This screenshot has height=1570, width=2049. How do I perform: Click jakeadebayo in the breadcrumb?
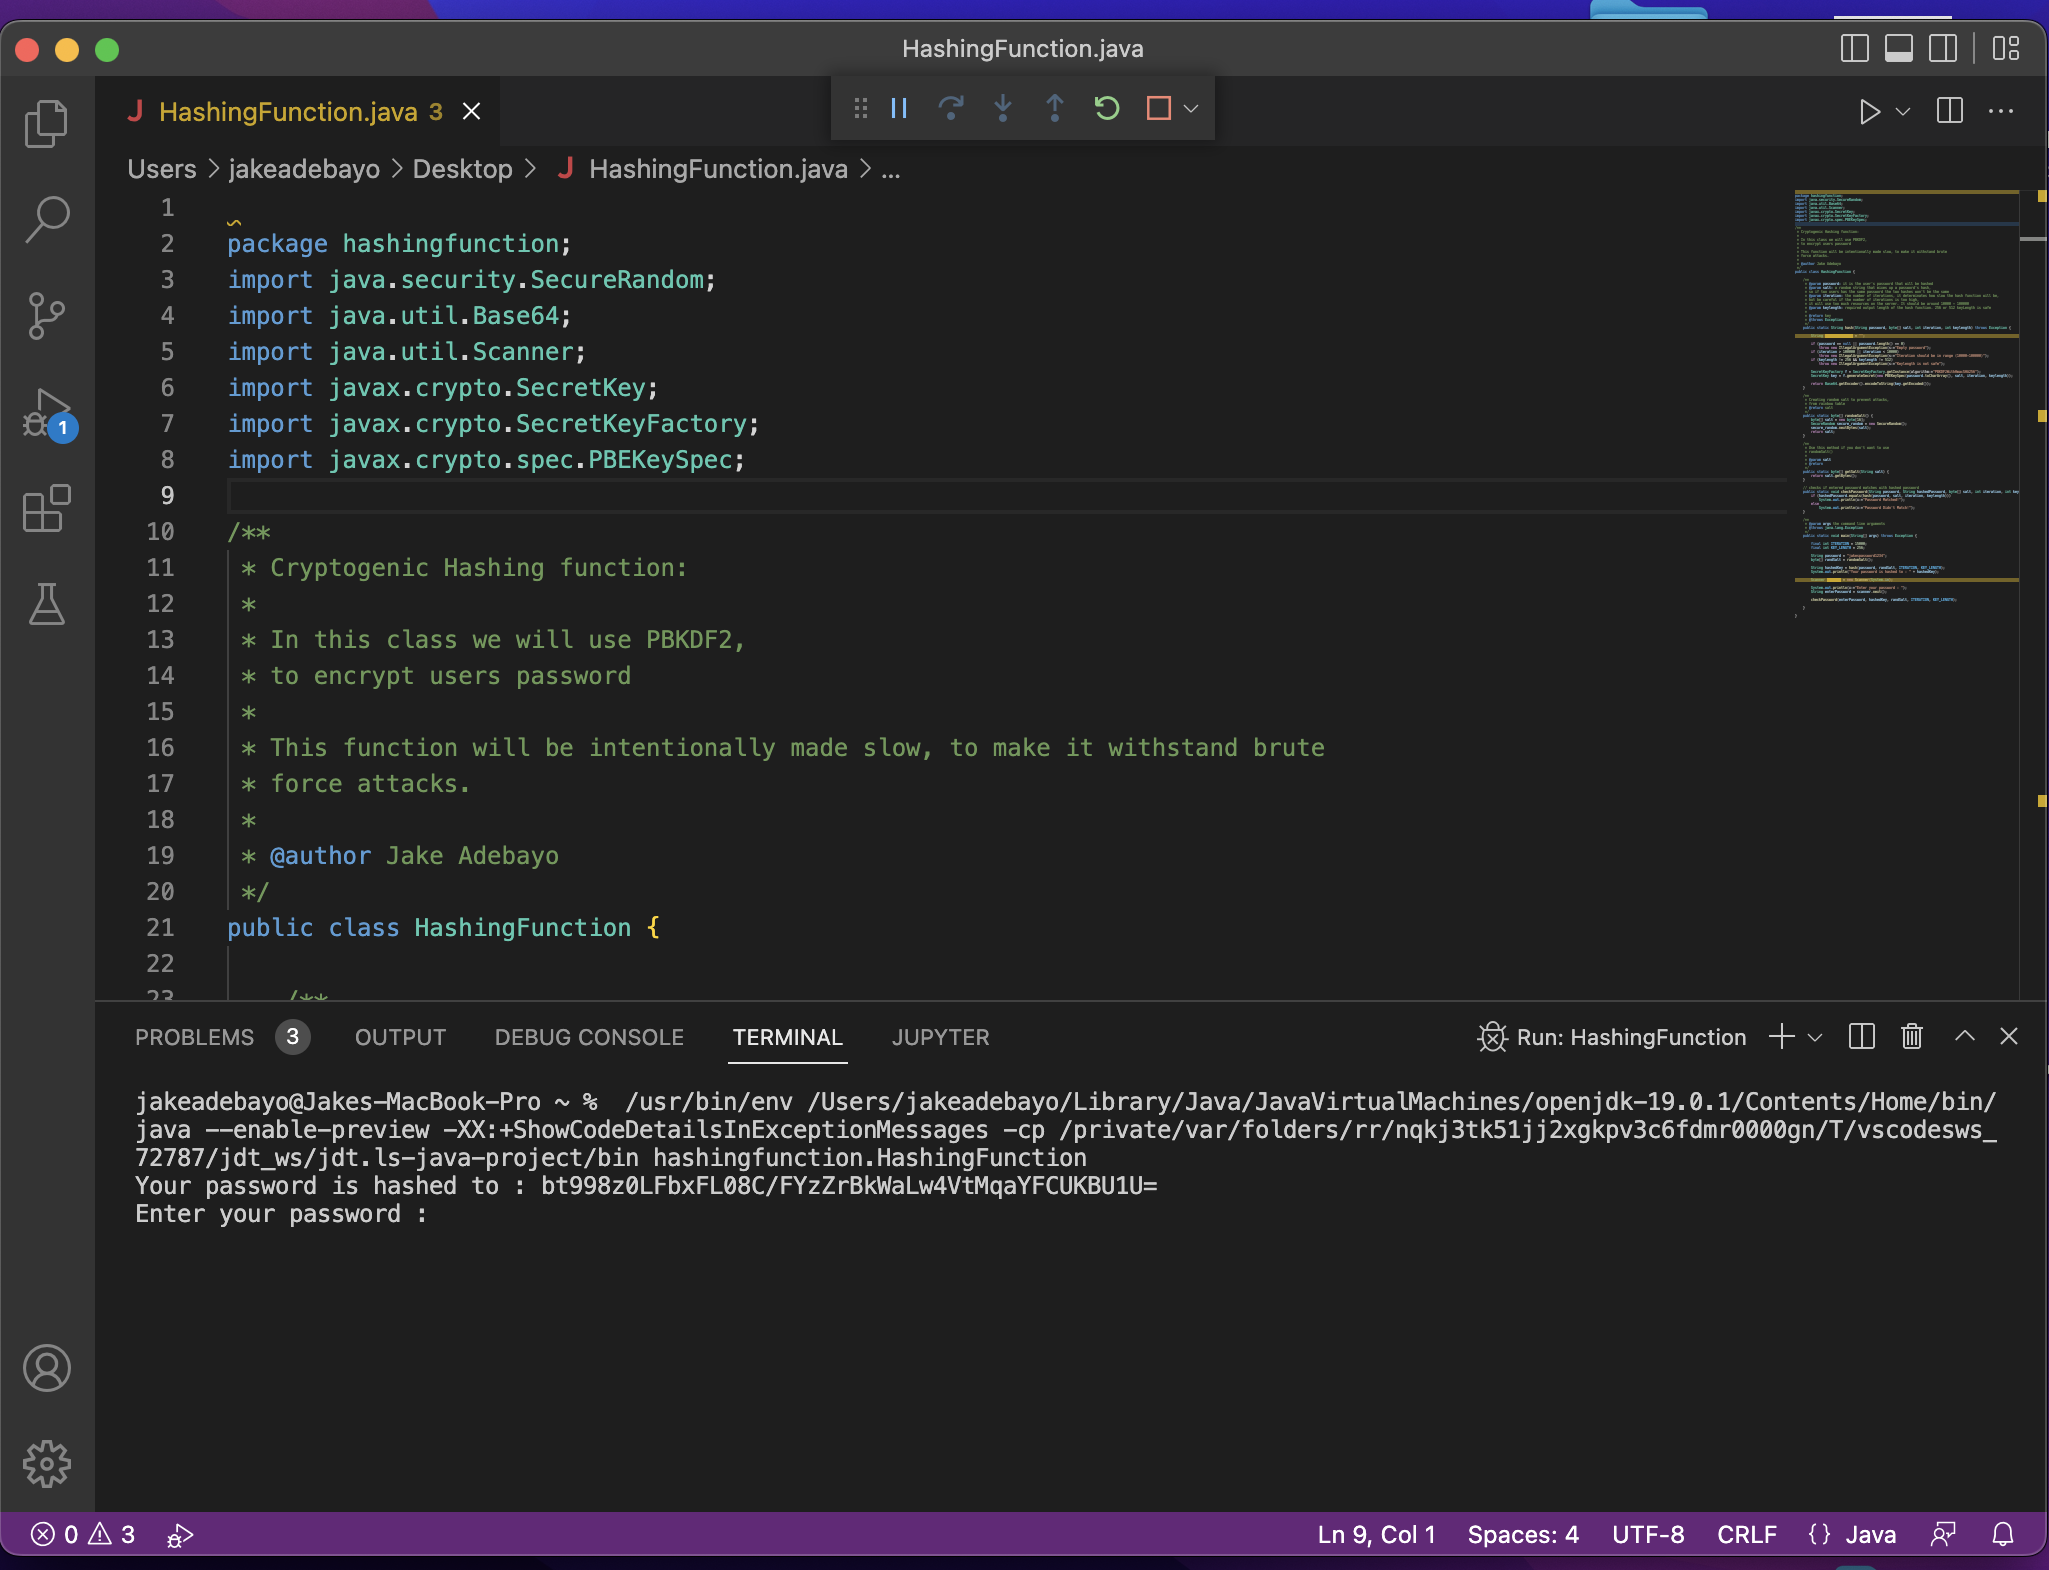pos(304,169)
